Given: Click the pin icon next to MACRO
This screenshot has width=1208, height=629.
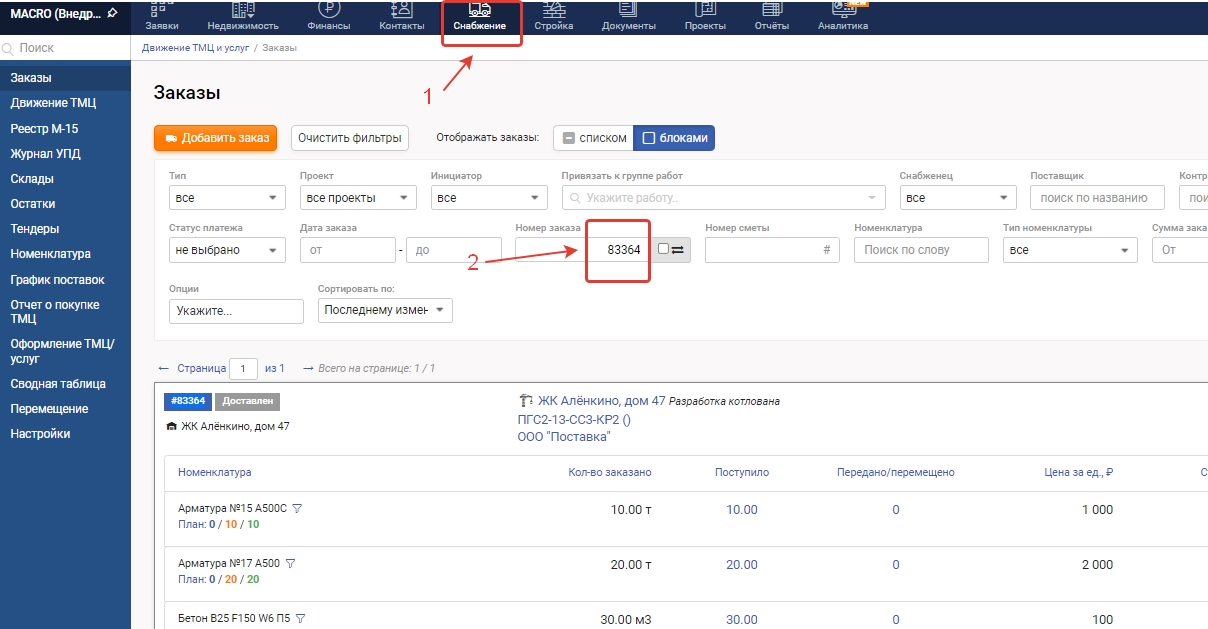Looking at the screenshot, I should pos(112,12).
